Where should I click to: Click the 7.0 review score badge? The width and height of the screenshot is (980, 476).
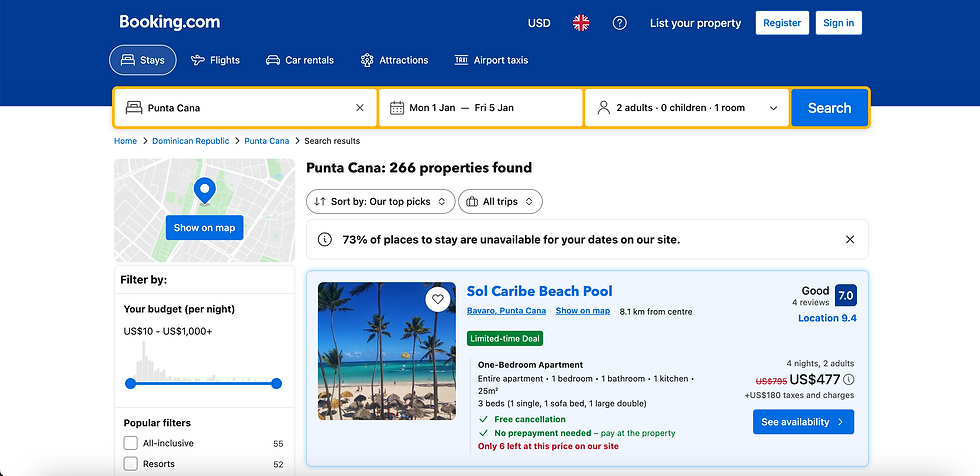tap(845, 295)
